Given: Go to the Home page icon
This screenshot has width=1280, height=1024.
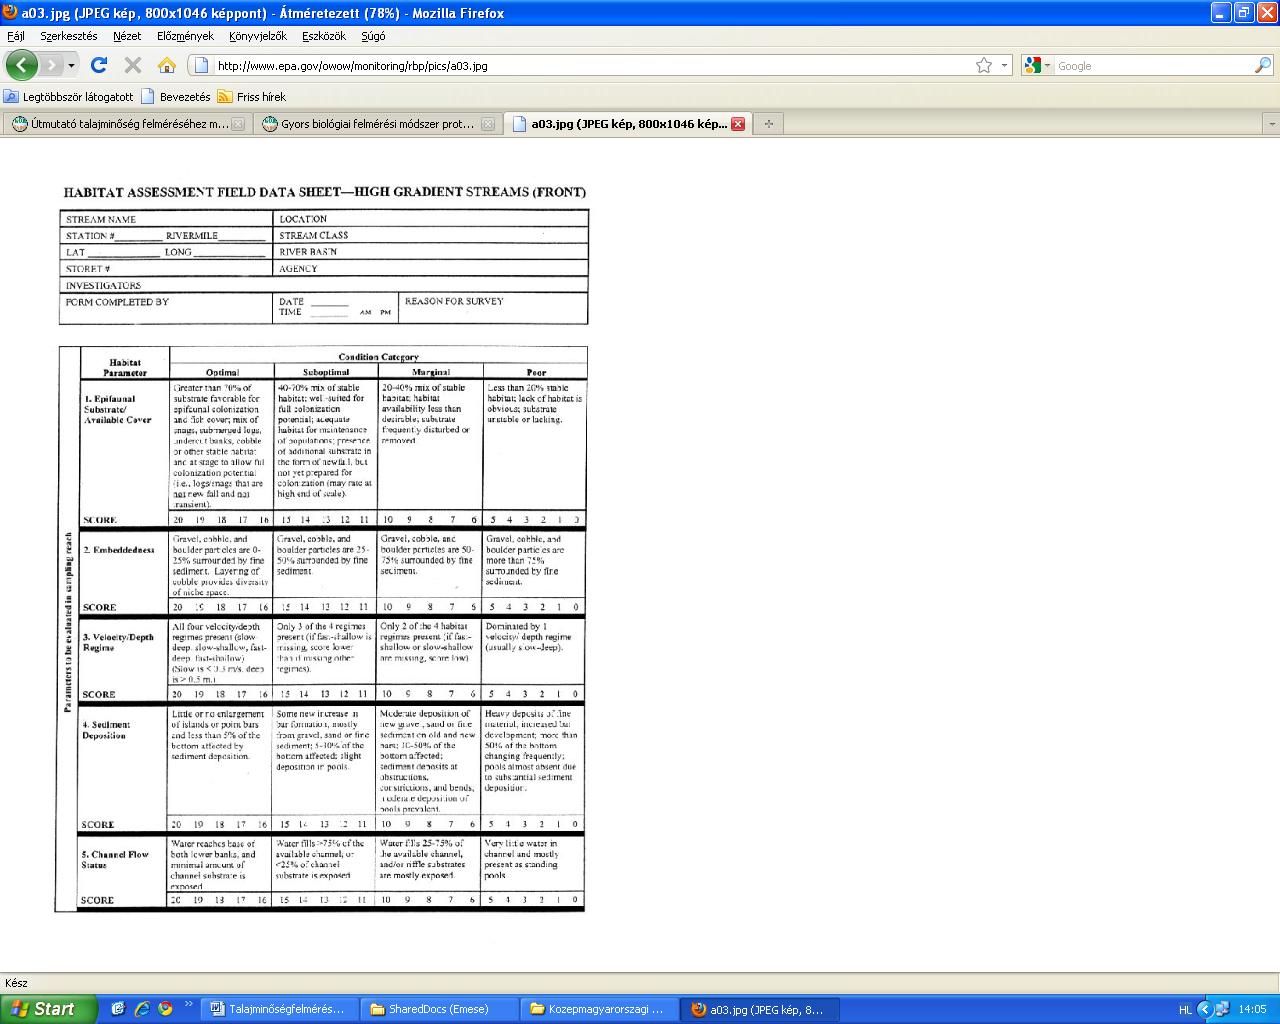Looking at the screenshot, I should [x=167, y=65].
